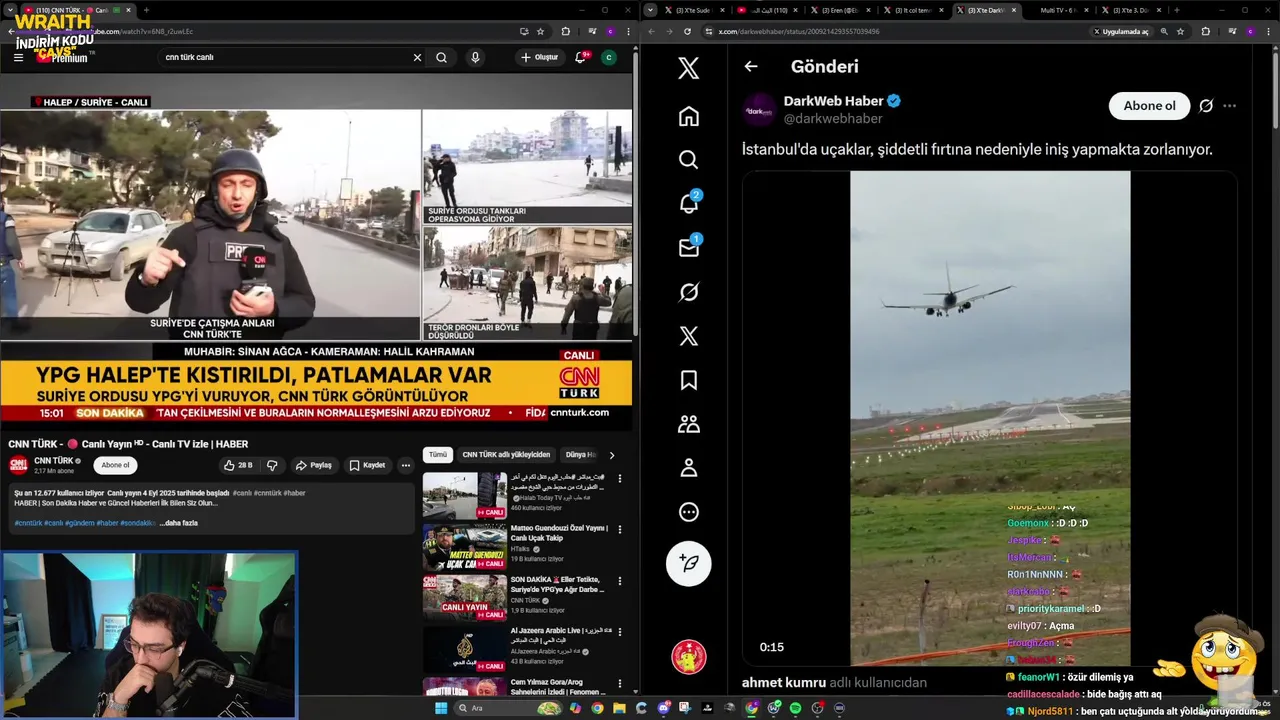Open Spotify from the taskbar
This screenshot has width=1280, height=720.
tap(795, 708)
